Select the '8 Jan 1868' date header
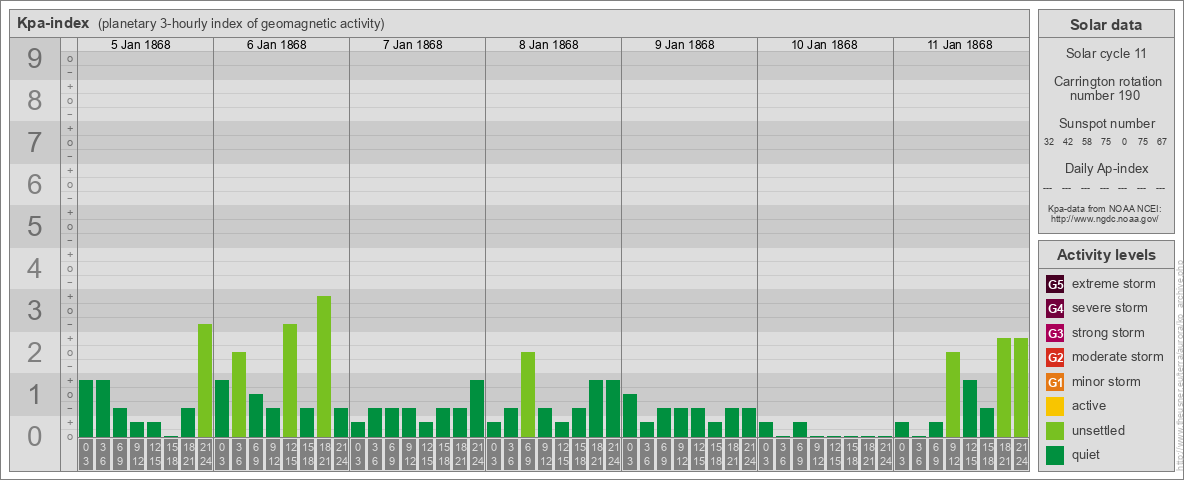This screenshot has height=480, width=1184. pos(548,45)
